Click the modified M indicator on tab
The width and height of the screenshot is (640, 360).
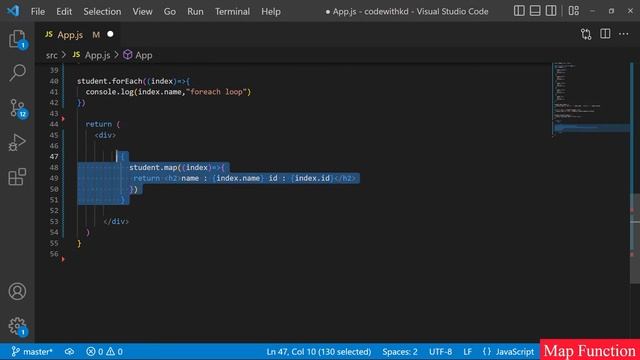96,35
